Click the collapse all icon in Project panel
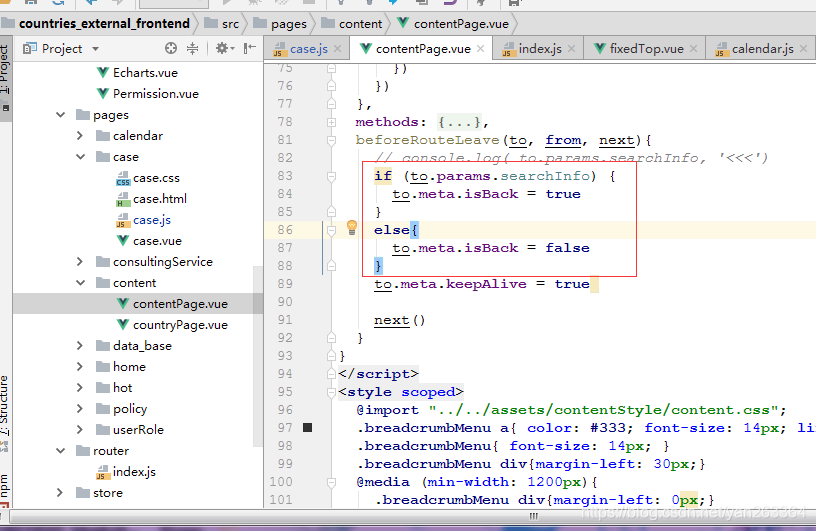Viewport: 816px width, 531px height. [x=193, y=48]
